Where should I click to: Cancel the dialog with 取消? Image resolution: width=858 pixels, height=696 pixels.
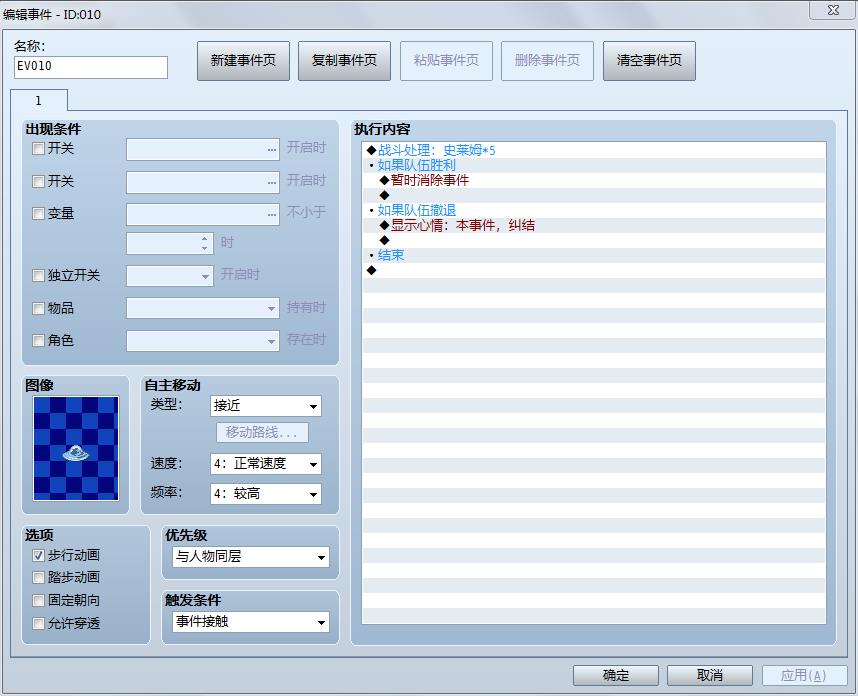pyautogui.click(x=710, y=675)
